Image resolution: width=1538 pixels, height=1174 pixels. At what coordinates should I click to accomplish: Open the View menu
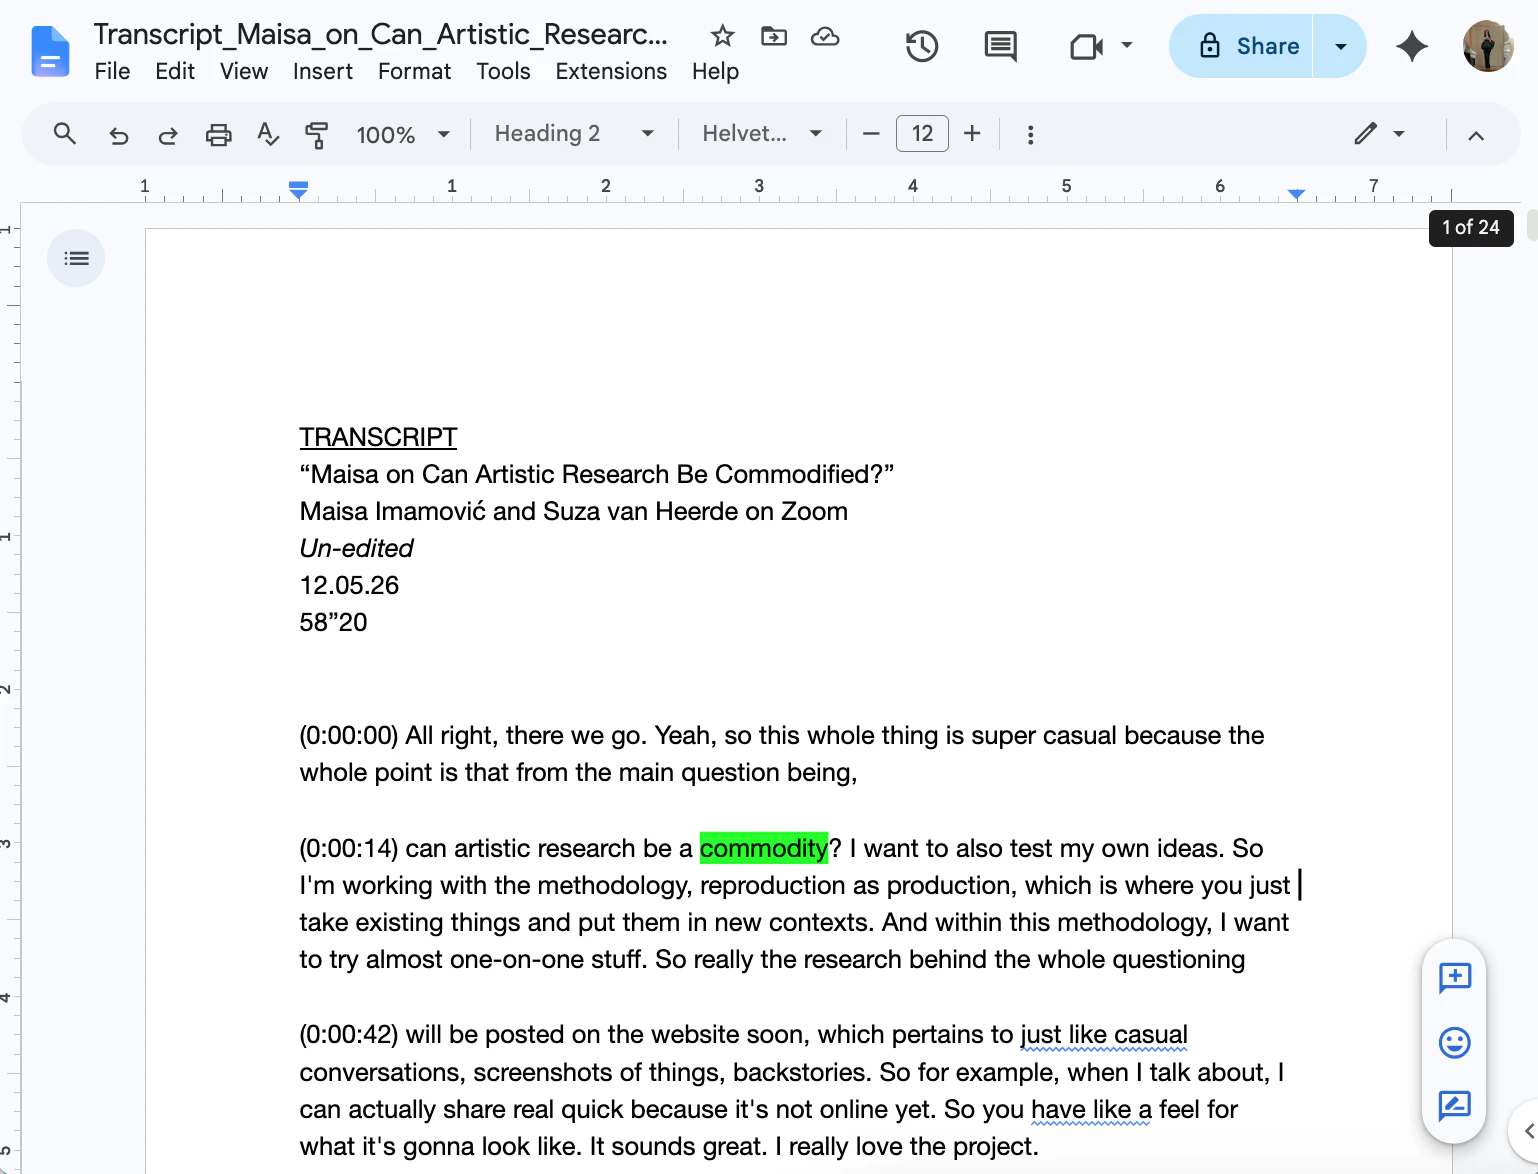pos(244,71)
